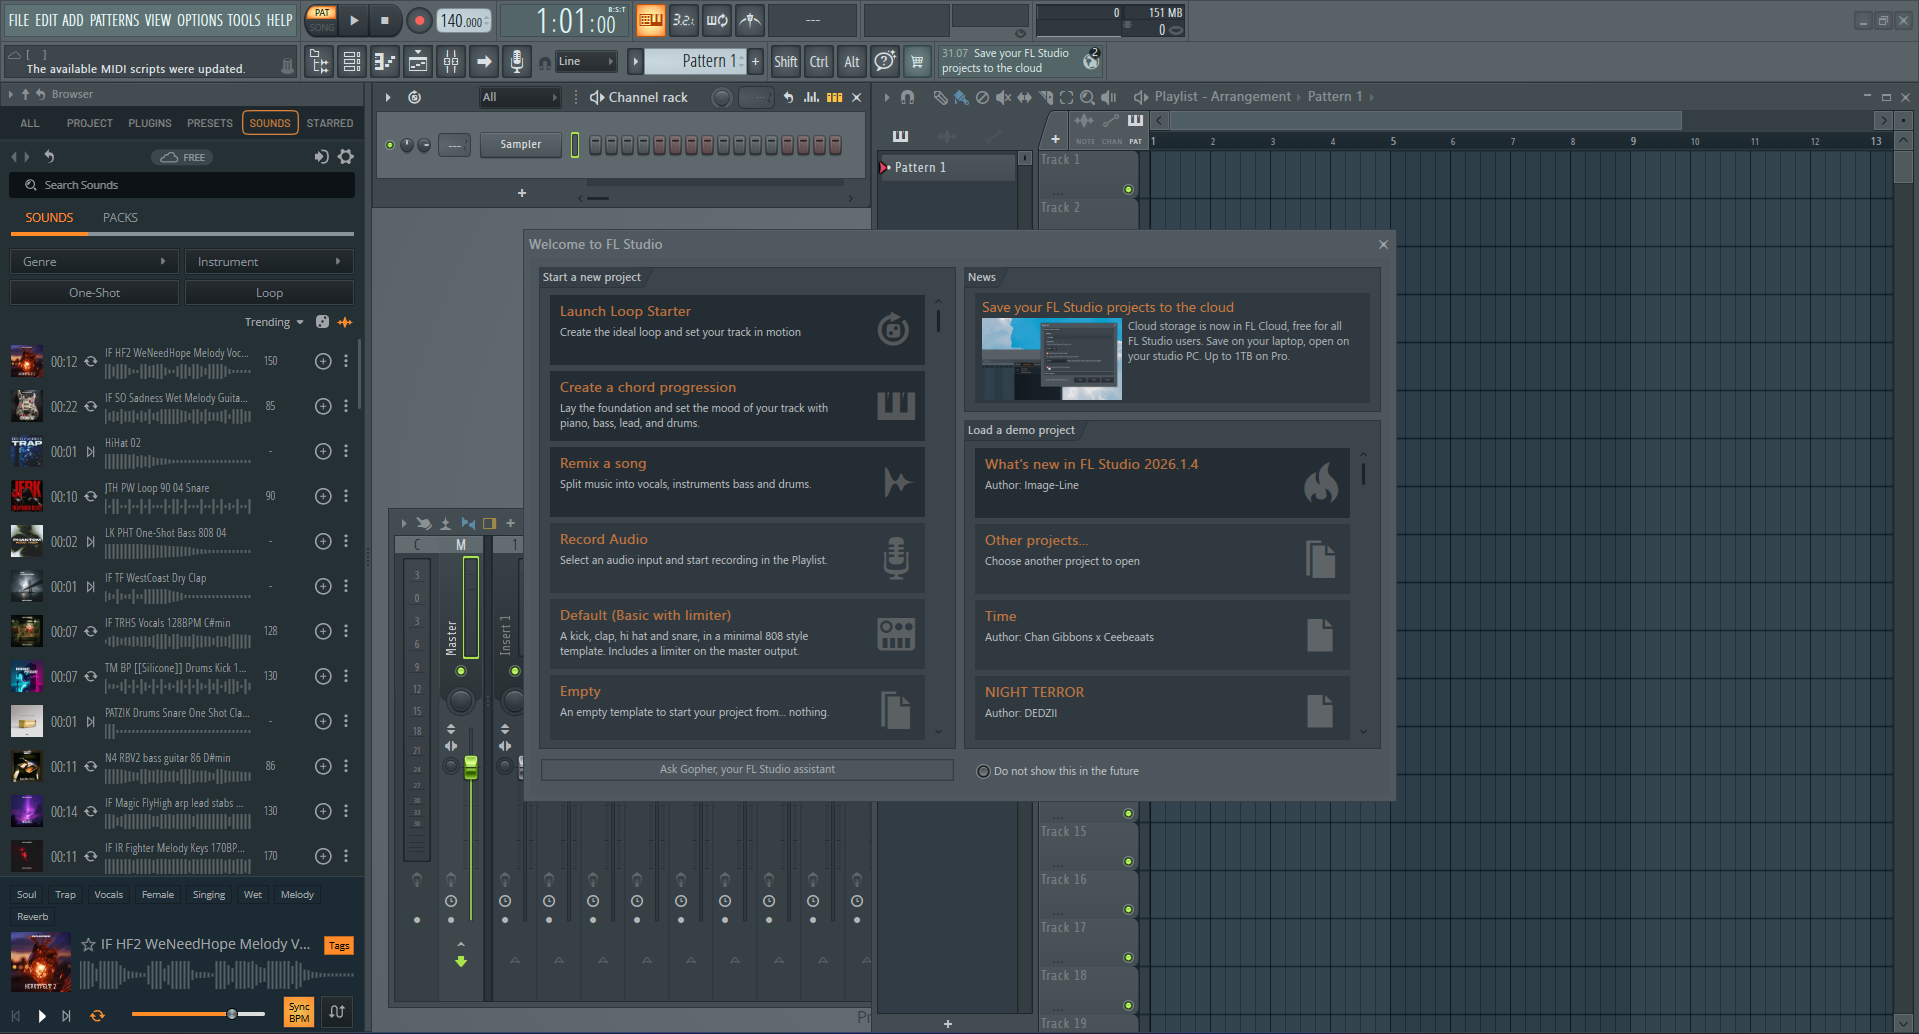Click the microphone icon in the toolbar
Screen dimensions: 1919x1034
click(x=516, y=62)
